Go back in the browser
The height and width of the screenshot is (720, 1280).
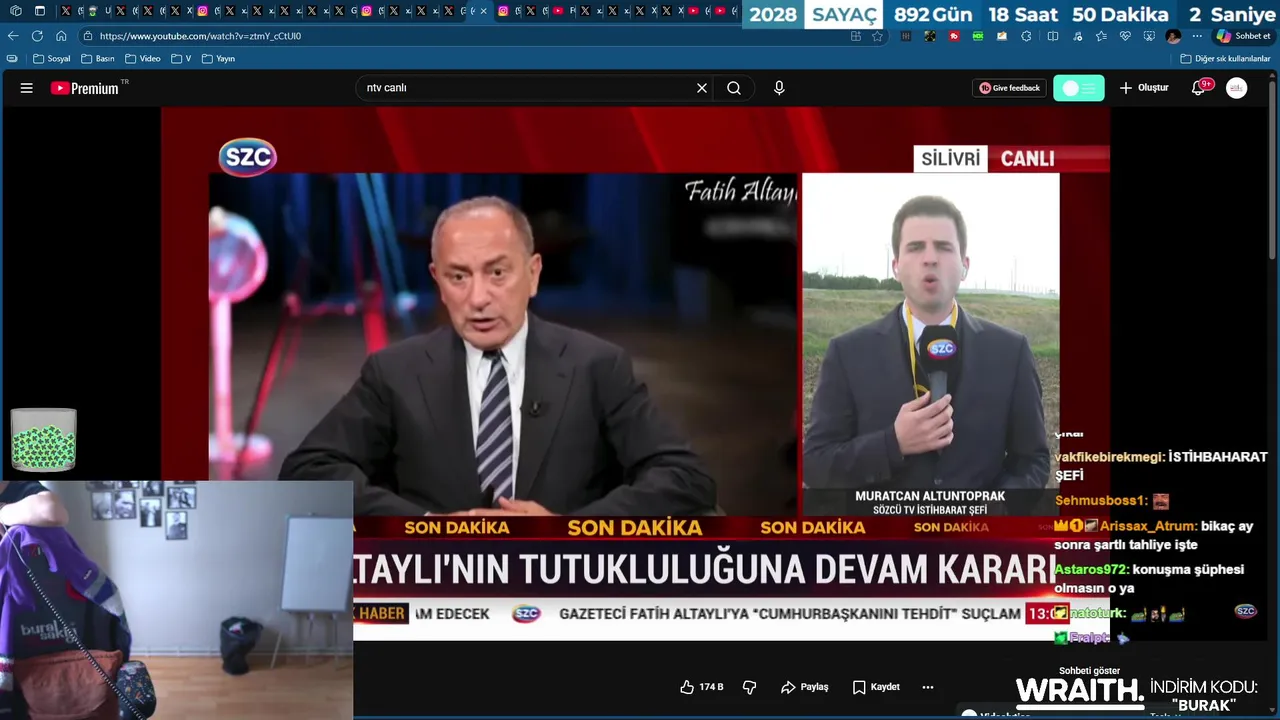[x=13, y=36]
